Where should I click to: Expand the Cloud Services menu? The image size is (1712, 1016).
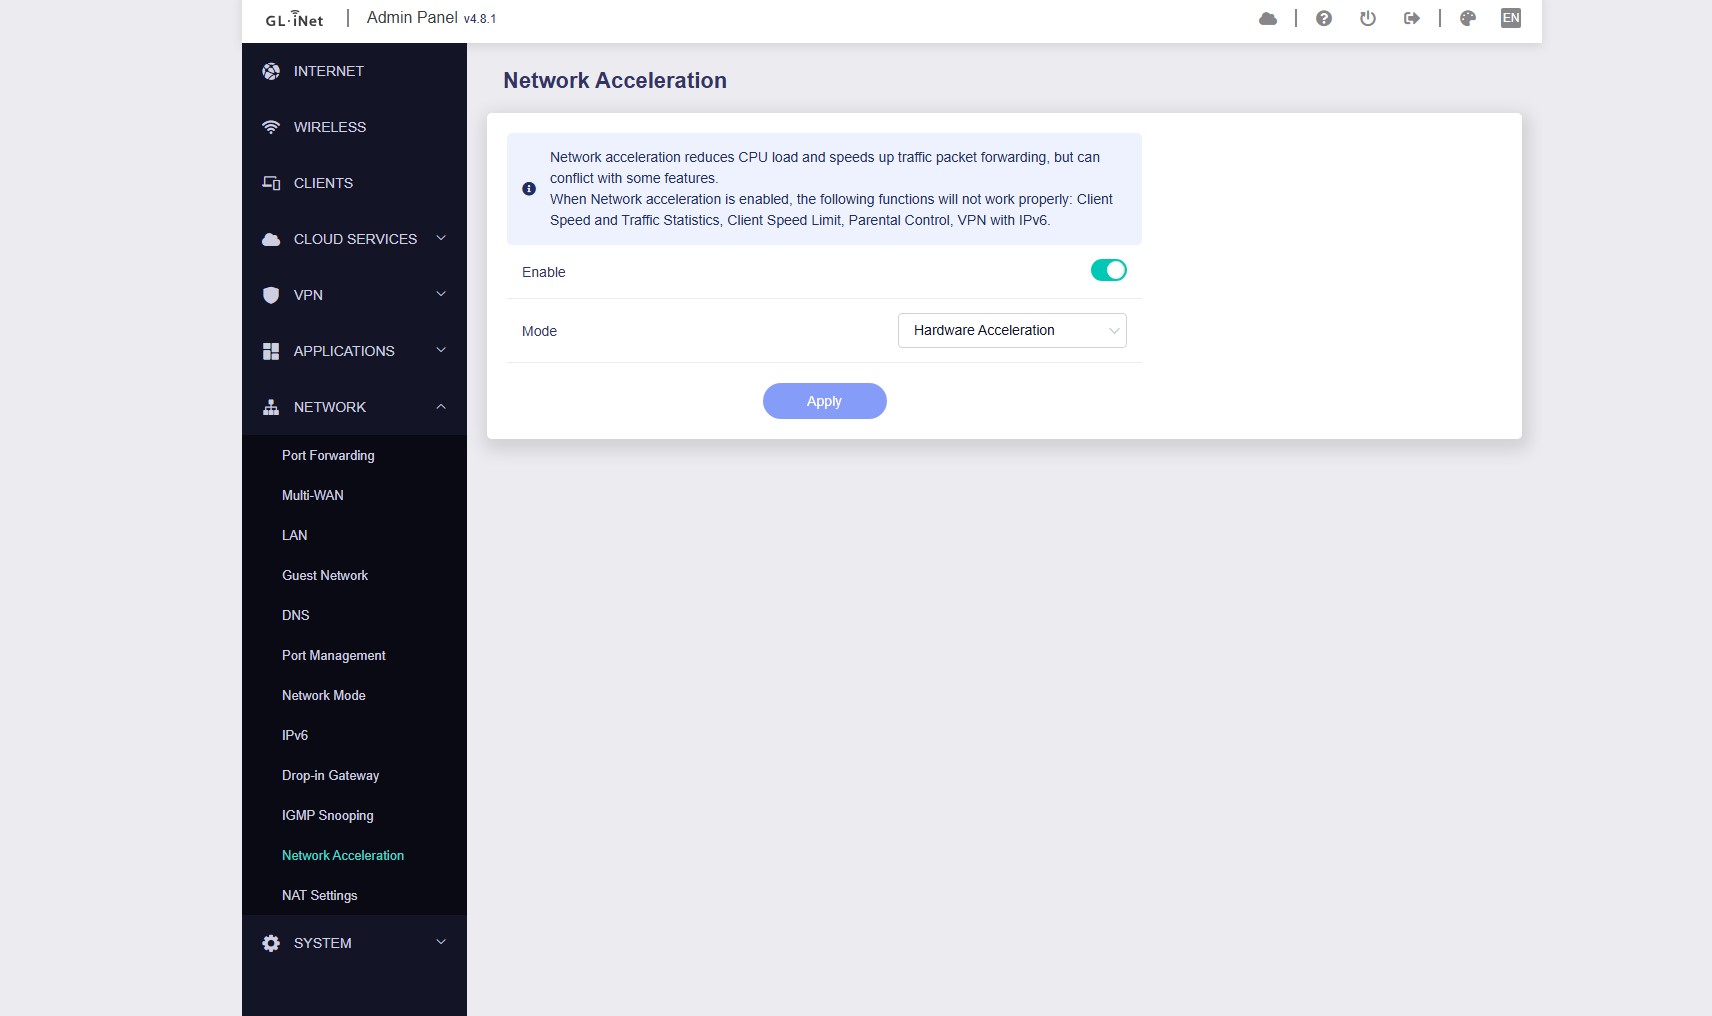pyautogui.click(x=355, y=239)
